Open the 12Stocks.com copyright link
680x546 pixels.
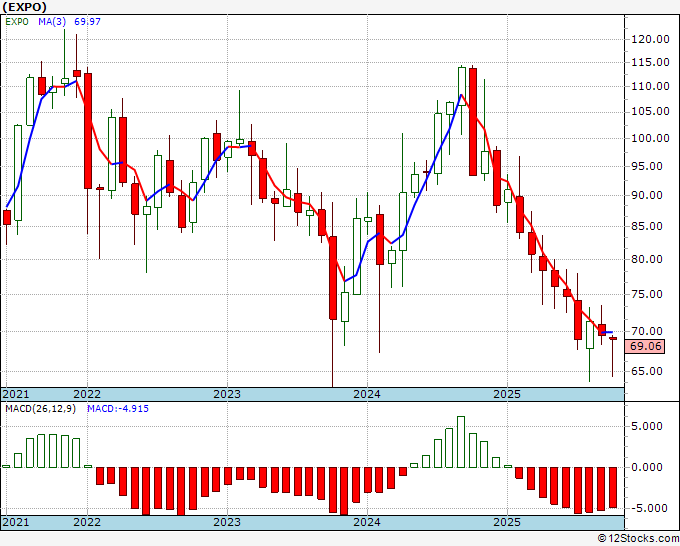pyautogui.click(x=638, y=538)
